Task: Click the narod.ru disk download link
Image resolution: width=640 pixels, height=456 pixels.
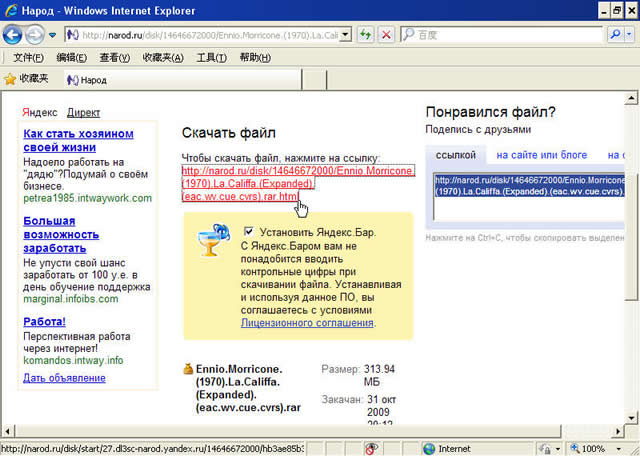Action: pyautogui.click(x=298, y=183)
